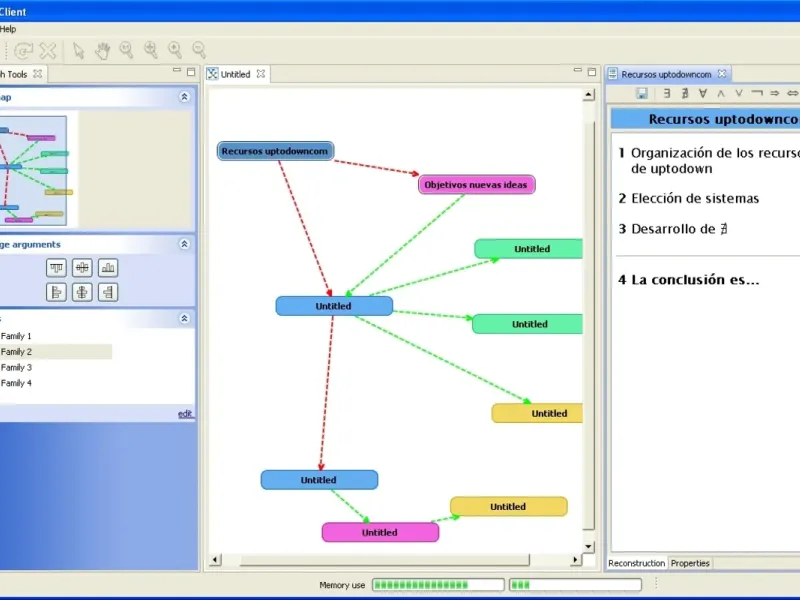Click the delete X icon in toolbar

[x=48, y=50]
